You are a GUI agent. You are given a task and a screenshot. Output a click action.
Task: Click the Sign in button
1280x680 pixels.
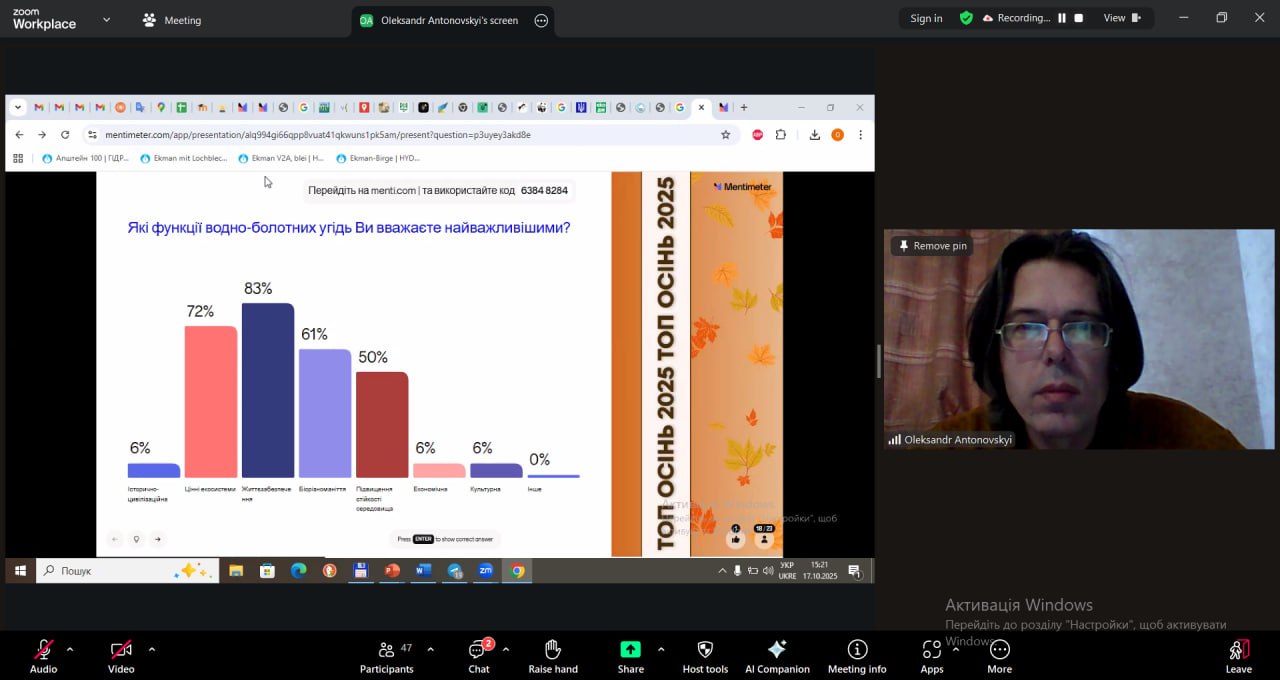[x=926, y=18]
